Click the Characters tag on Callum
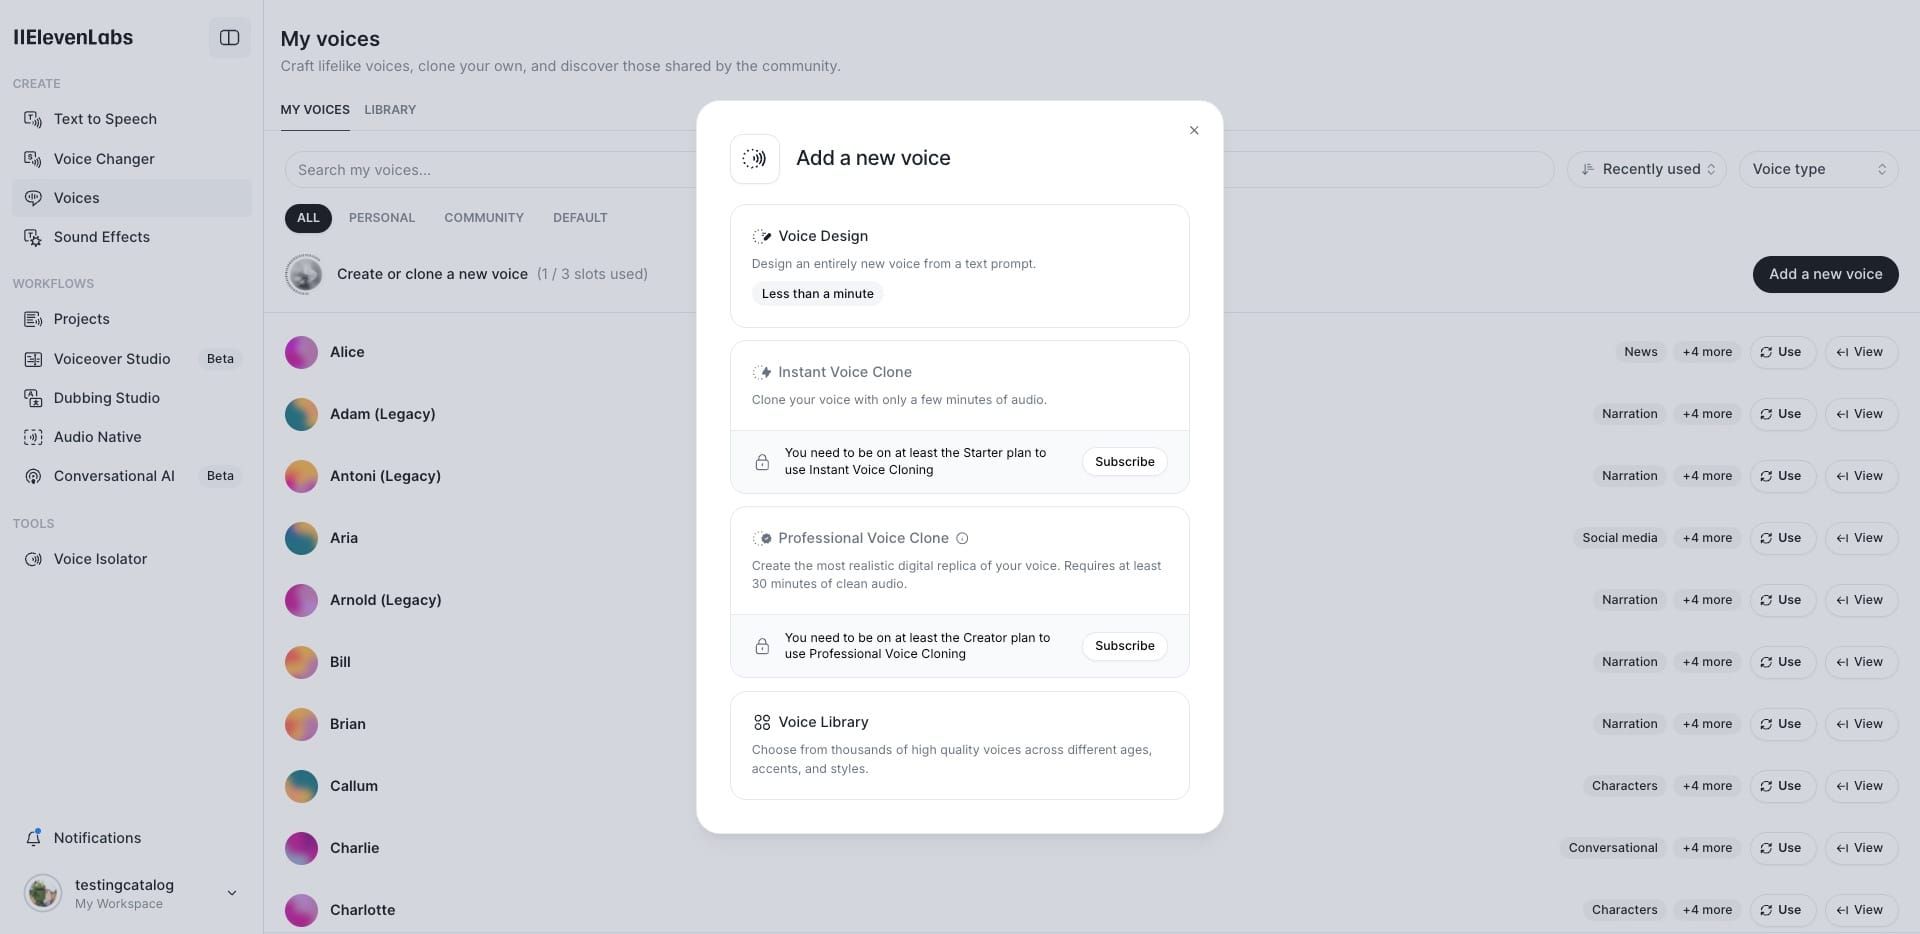 [1624, 786]
